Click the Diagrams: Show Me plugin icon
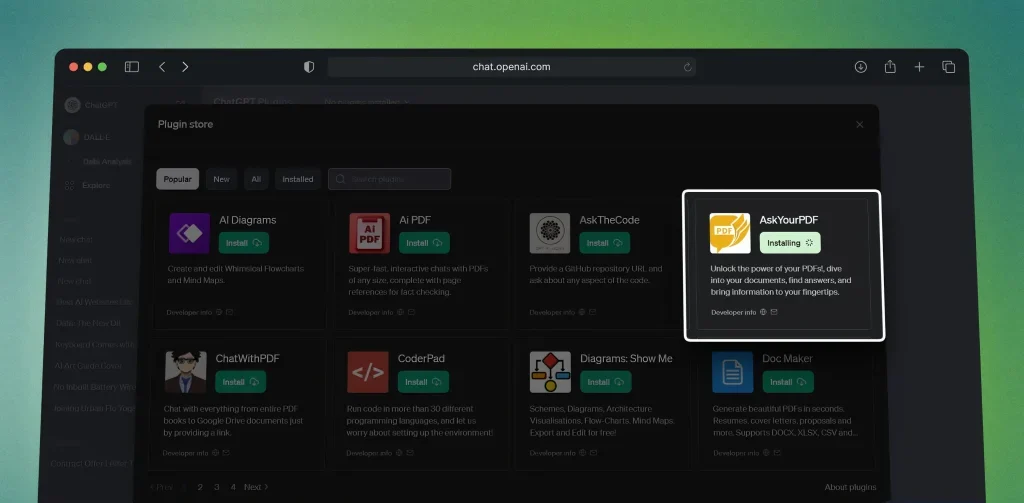 (549, 372)
